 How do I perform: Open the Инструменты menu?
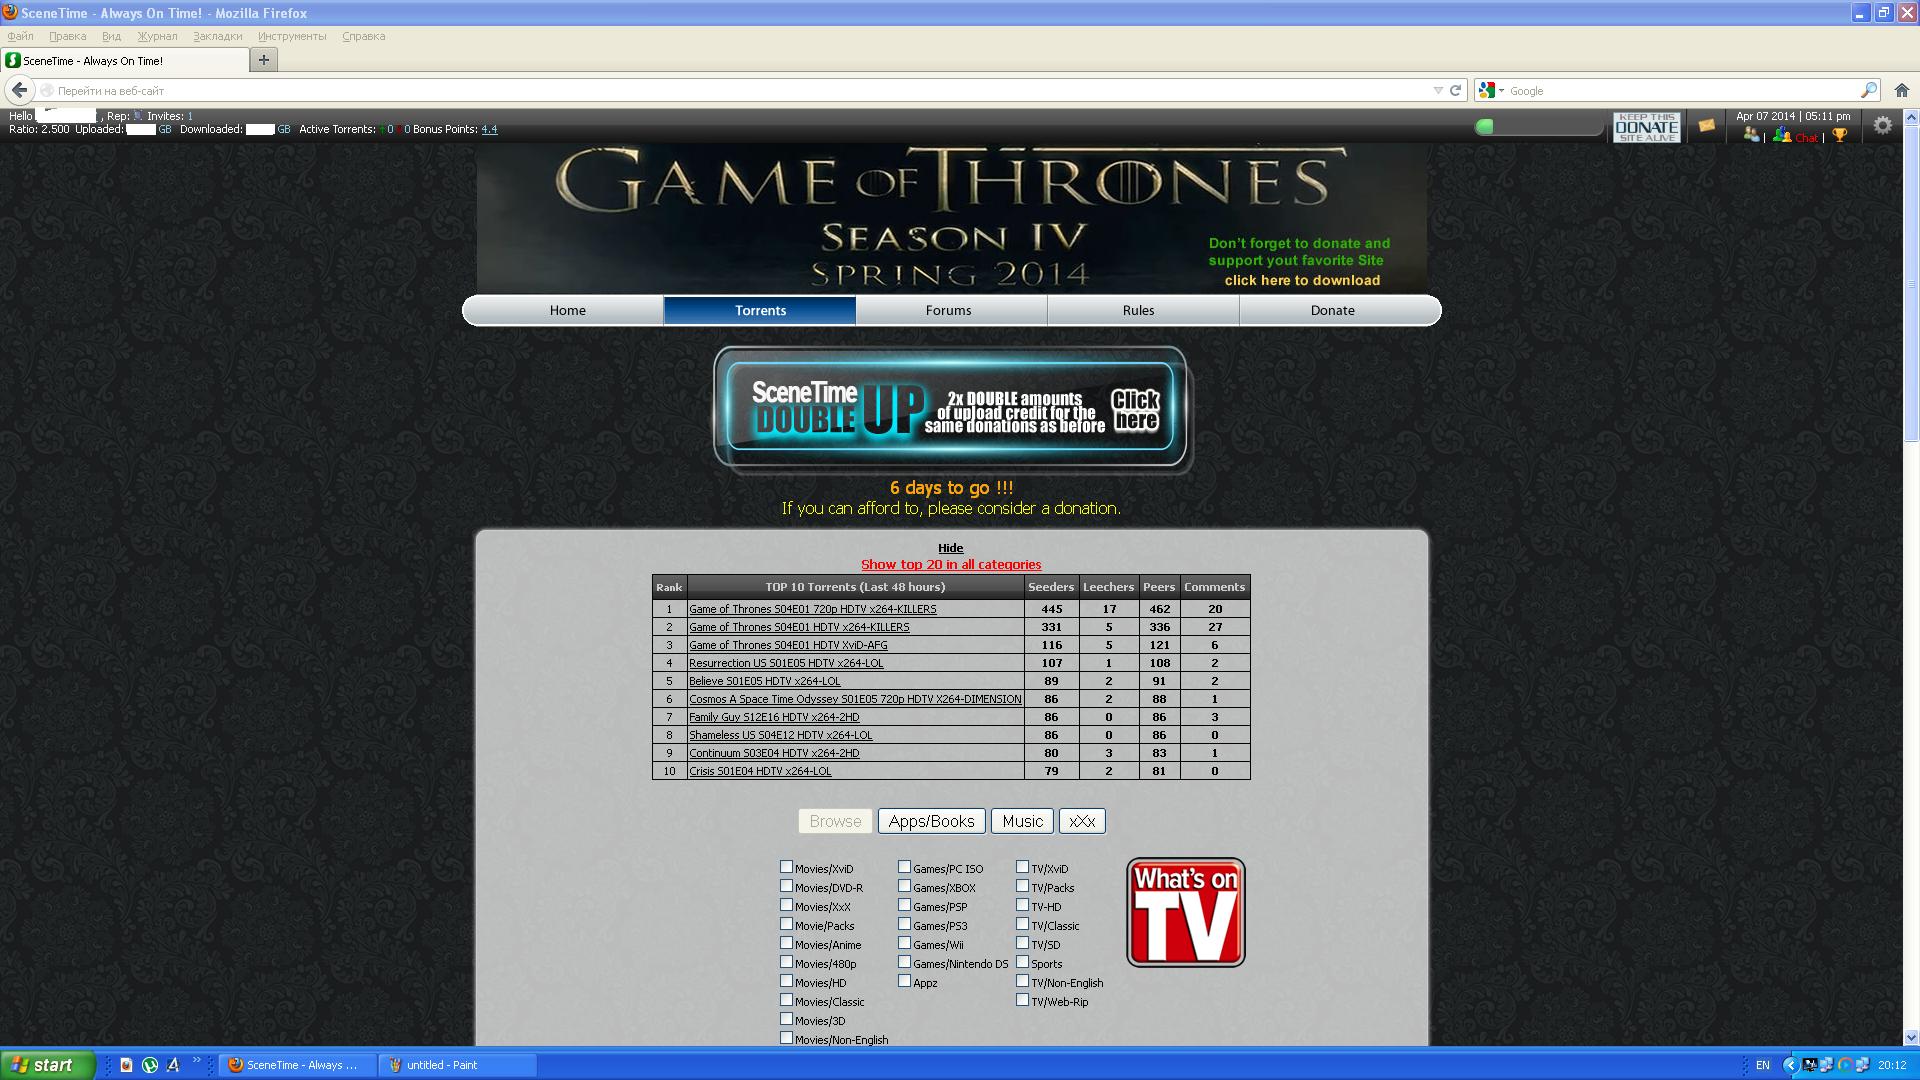[x=292, y=36]
